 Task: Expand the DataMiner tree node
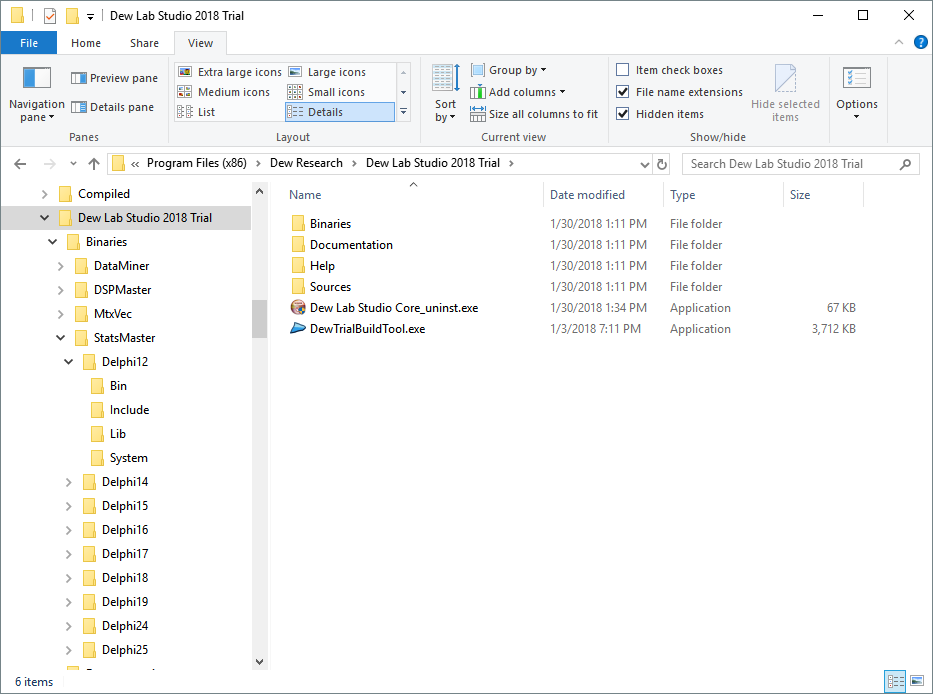coord(61,266)
